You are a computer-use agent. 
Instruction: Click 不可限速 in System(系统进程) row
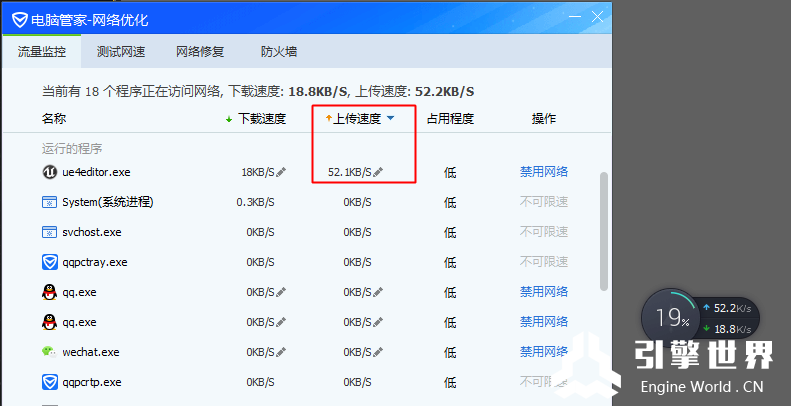(x=544, y=202)
